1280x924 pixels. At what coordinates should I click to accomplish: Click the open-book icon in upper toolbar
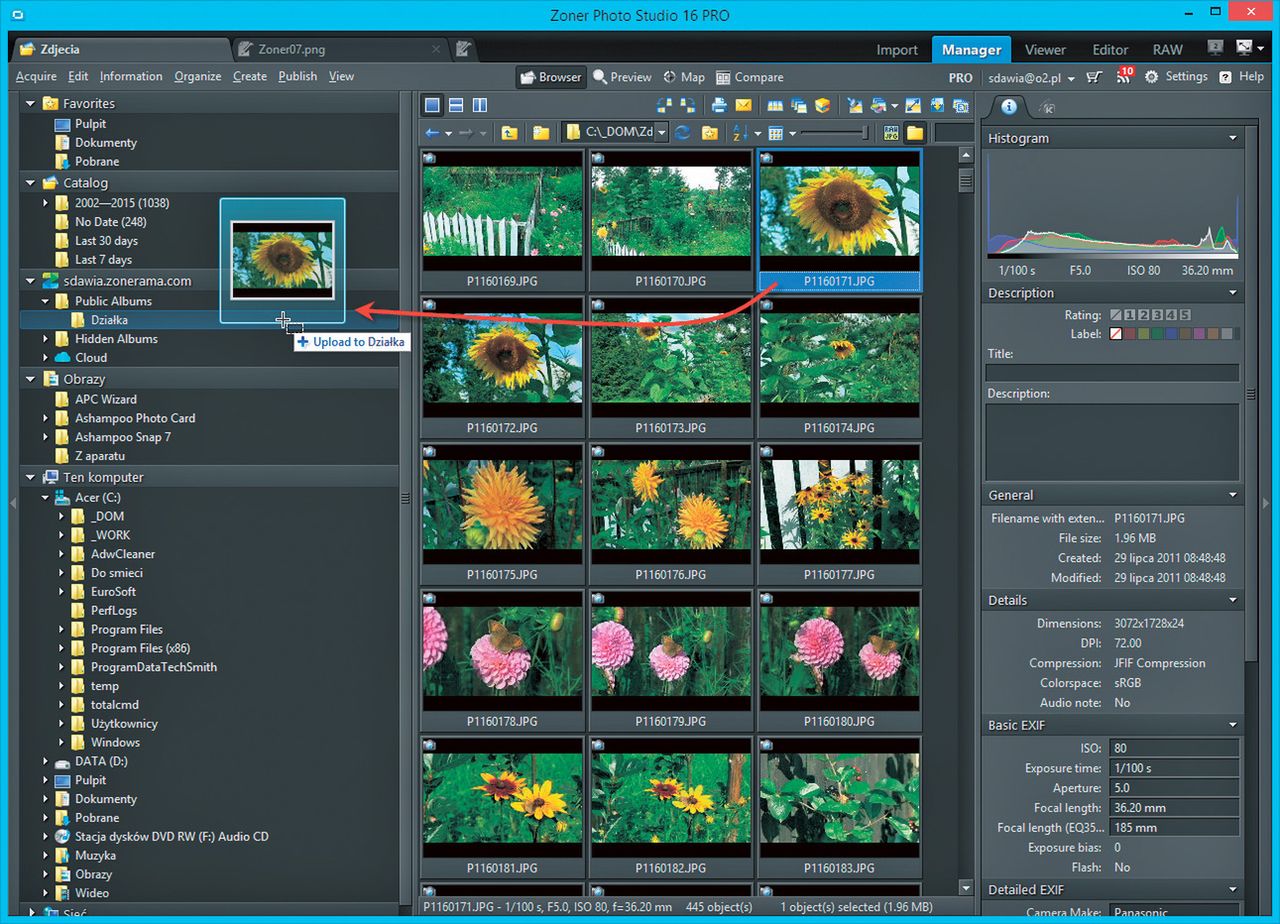tap(775, 105)
